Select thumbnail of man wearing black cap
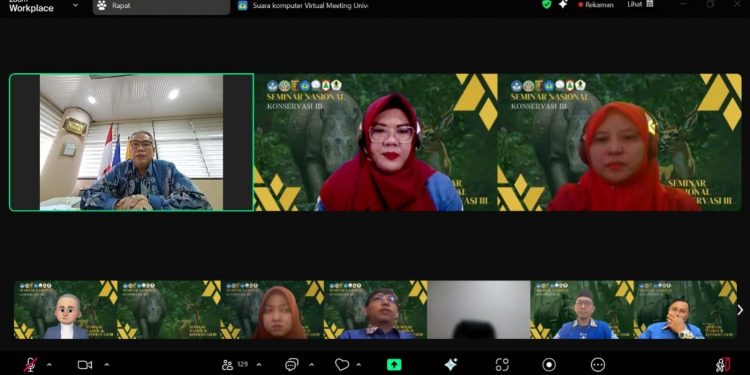Image resolution: width=750 pixels, height=375 pixels. pos(582,309)
